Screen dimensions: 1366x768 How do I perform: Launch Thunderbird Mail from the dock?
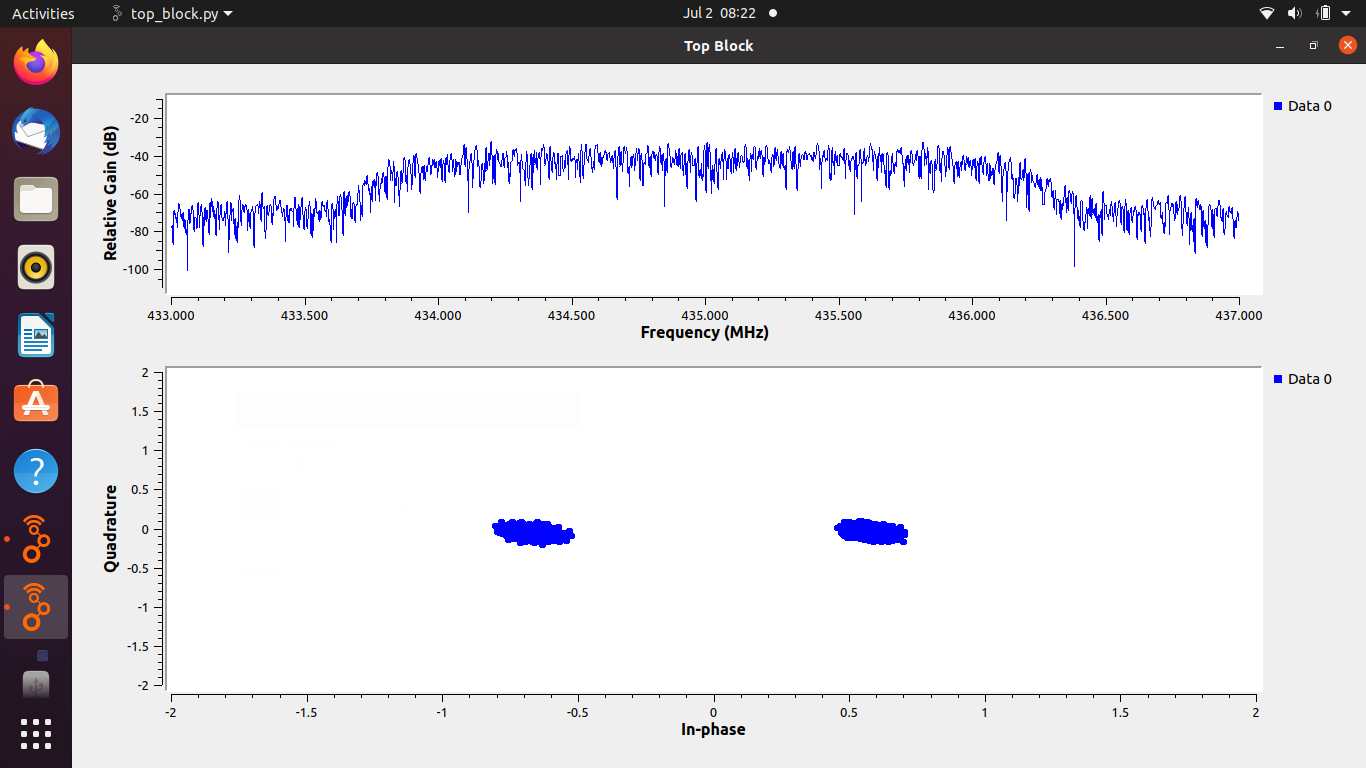click(x=36, y=131)
